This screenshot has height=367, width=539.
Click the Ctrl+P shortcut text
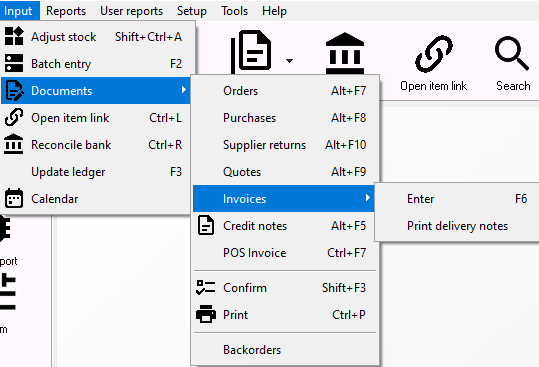point(349,314)
